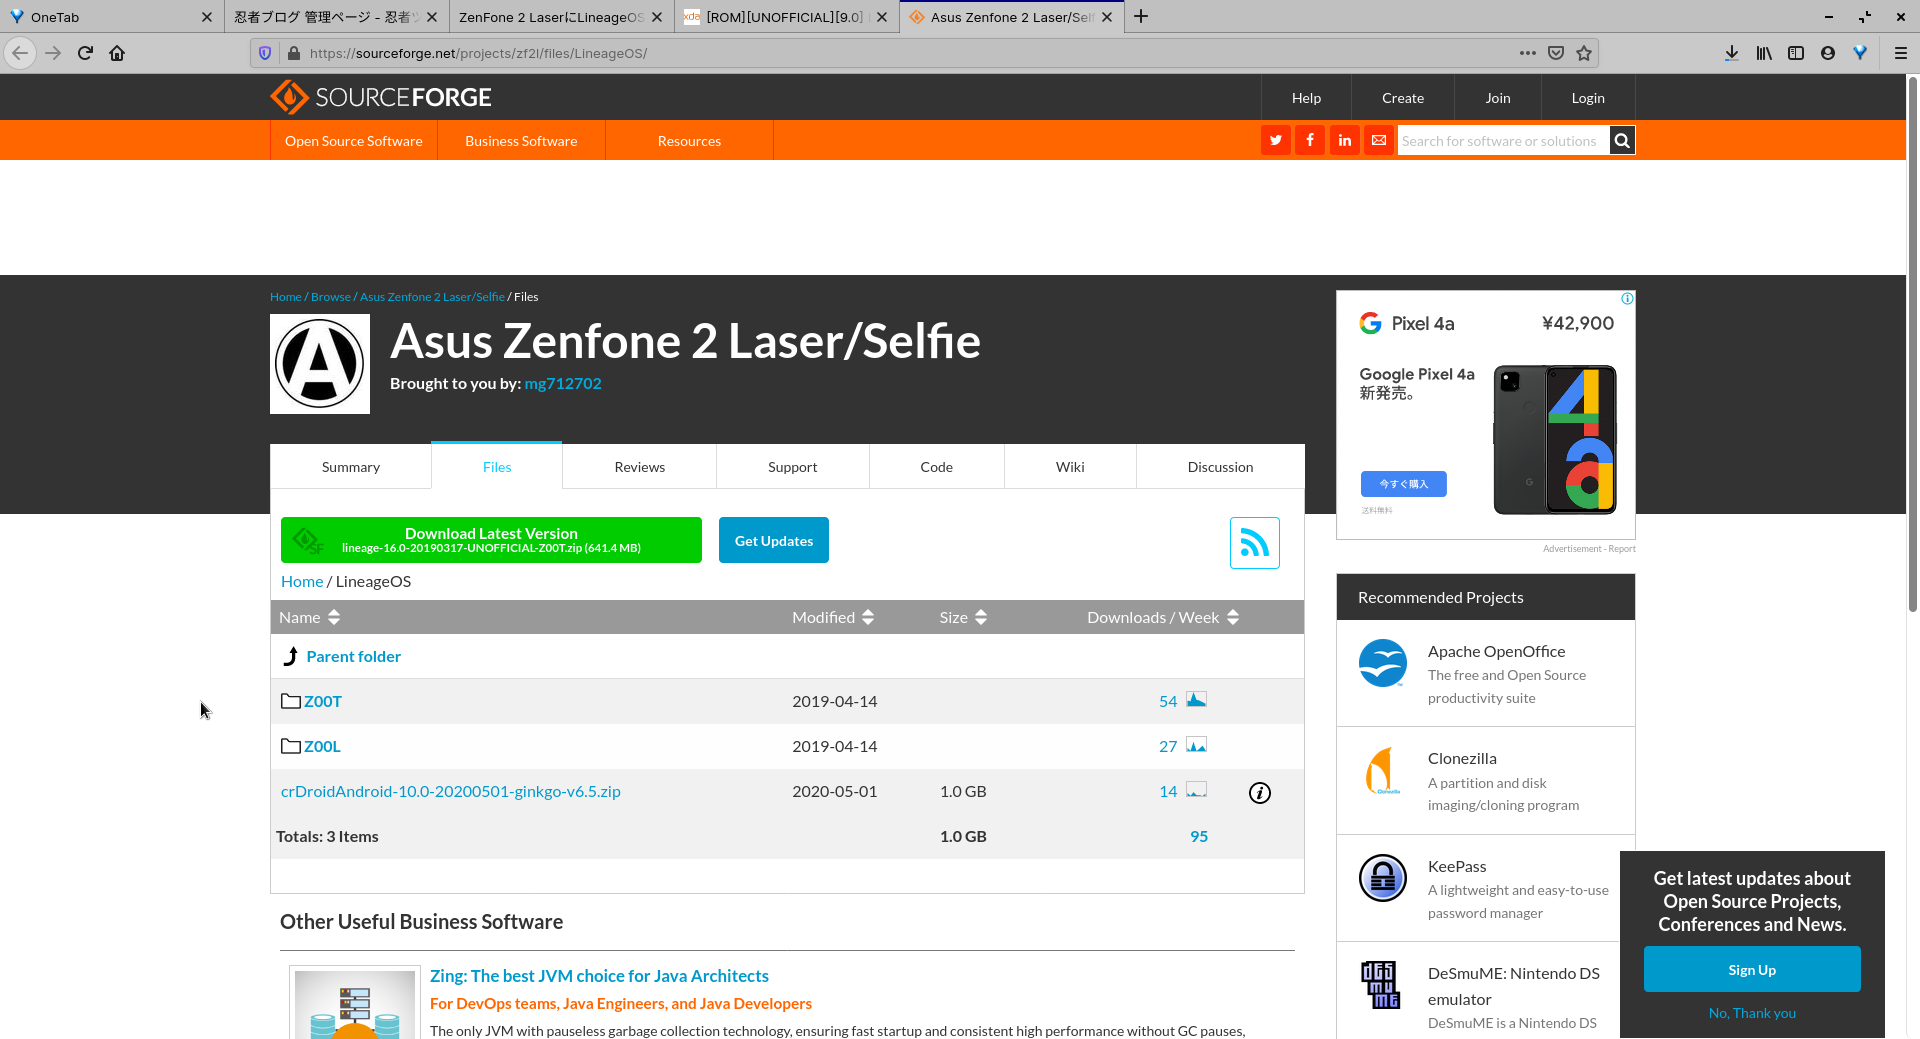Click the email envelope icon in header
Image resolution: width=1920 pixels, height=1039 pixels.
coord(1379,141)
